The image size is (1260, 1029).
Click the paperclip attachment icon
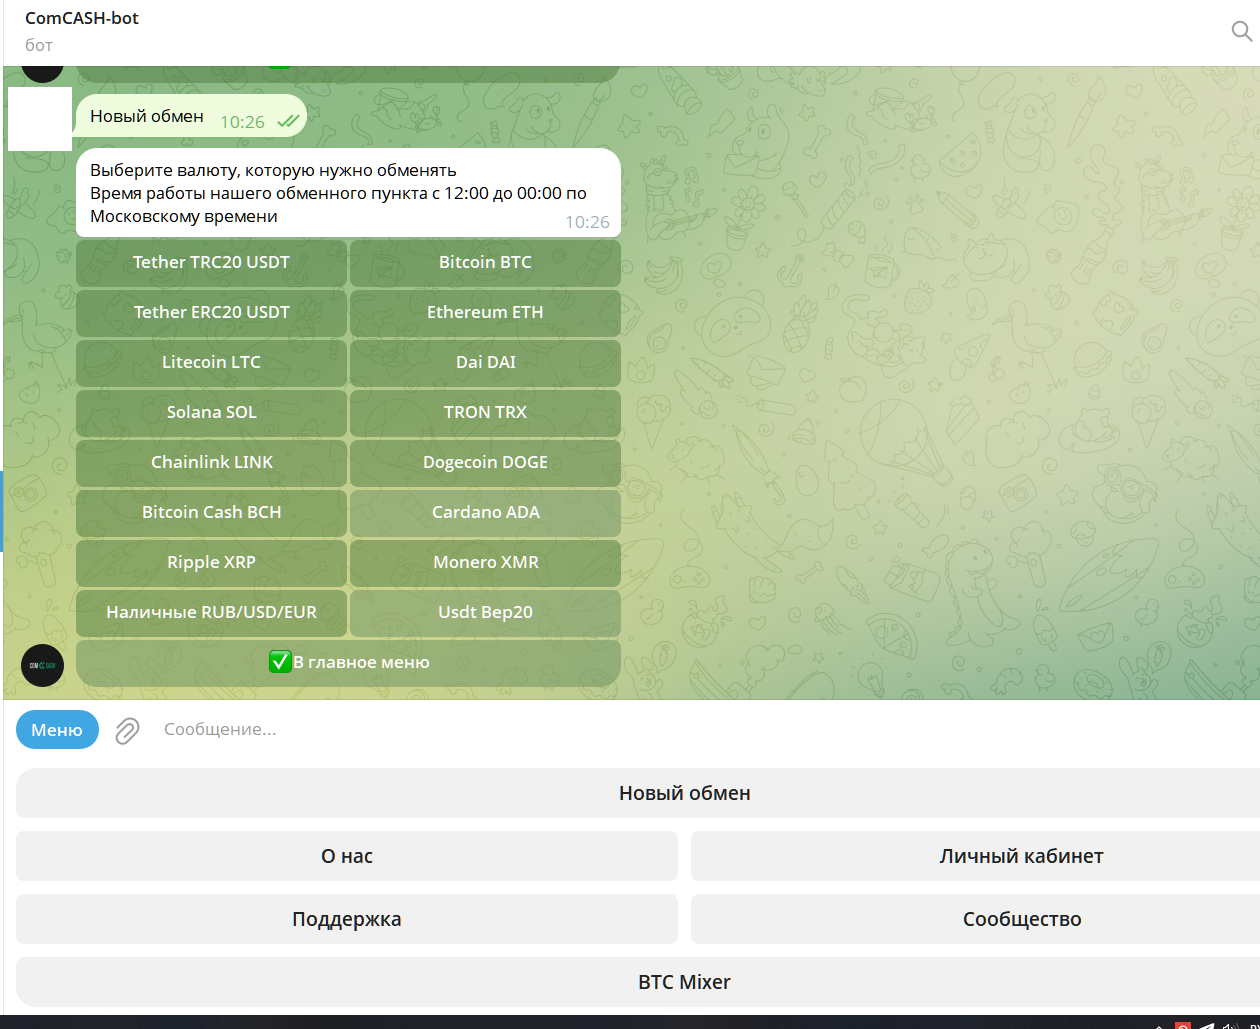[x=127, y=731]
